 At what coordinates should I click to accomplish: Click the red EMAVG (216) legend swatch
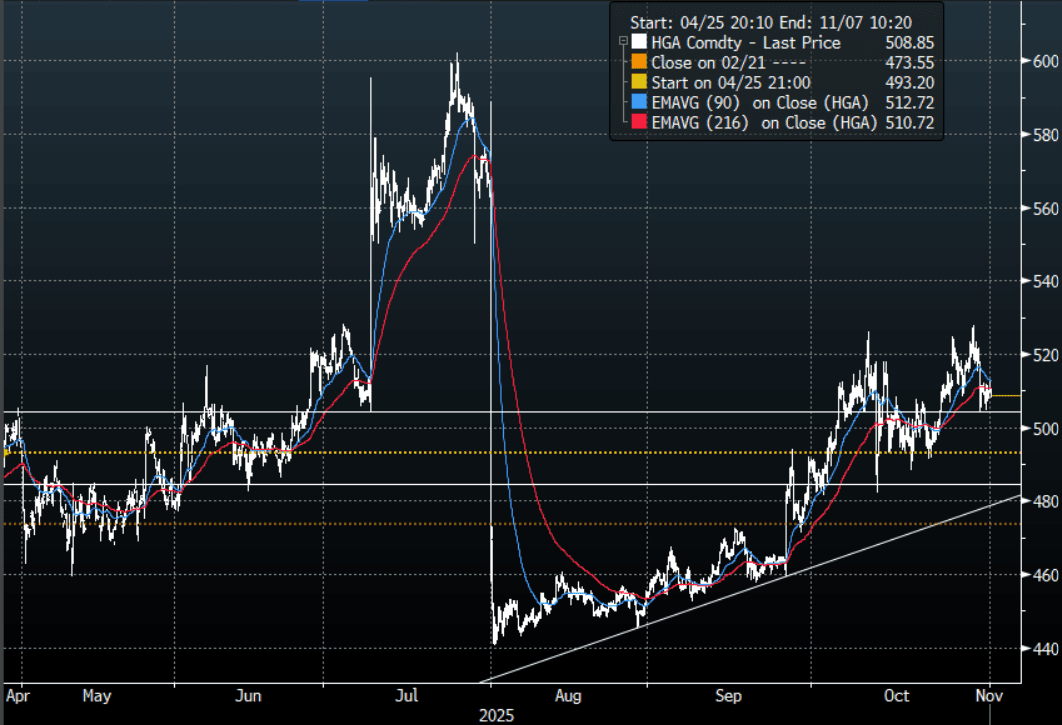pyautogui.click(x=639, y=122)
